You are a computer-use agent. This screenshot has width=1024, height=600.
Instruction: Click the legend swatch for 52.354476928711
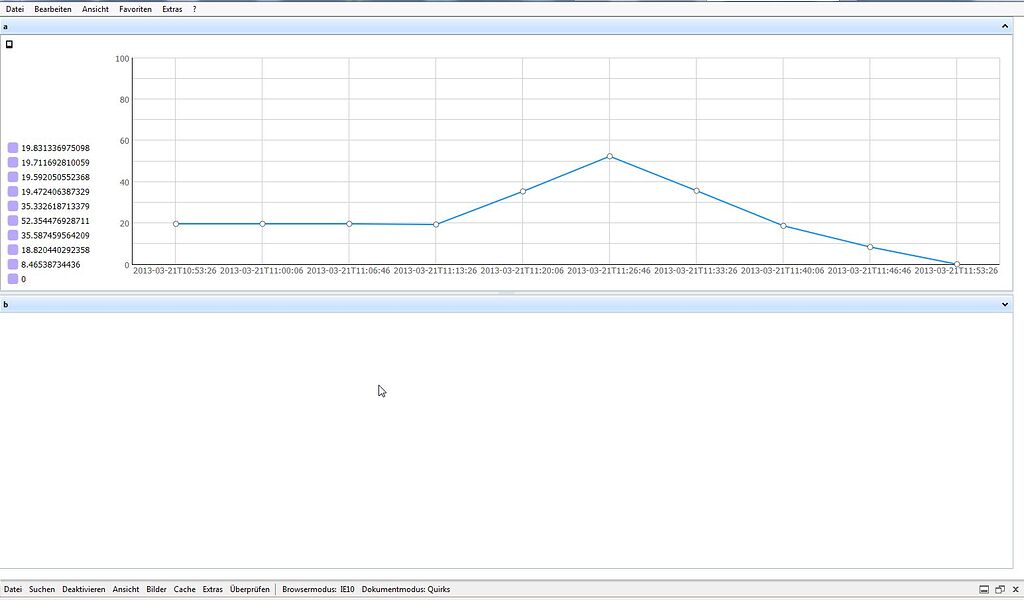click(13, 221)
